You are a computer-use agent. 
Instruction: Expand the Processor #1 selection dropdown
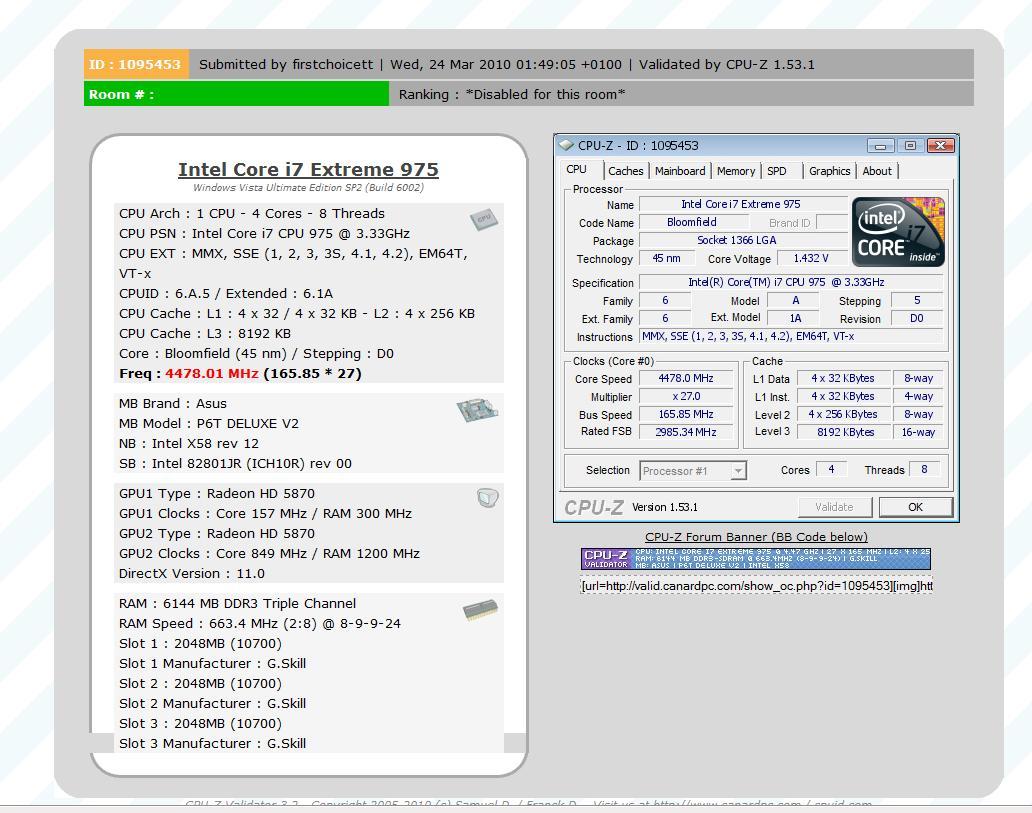(738, 471)
